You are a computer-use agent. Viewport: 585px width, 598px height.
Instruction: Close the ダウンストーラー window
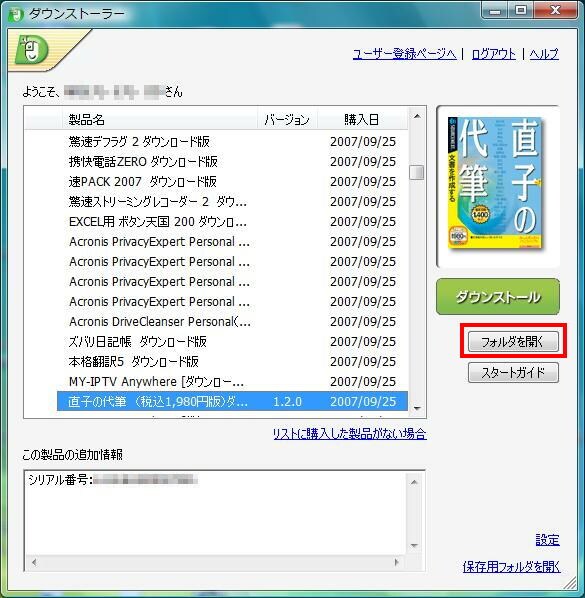(x=555, y=11)
